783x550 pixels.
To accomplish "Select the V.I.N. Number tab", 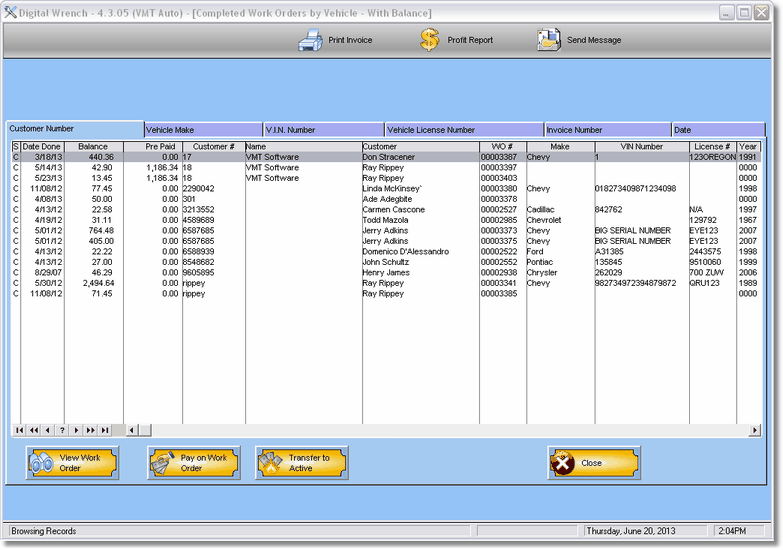I will 323,130.
